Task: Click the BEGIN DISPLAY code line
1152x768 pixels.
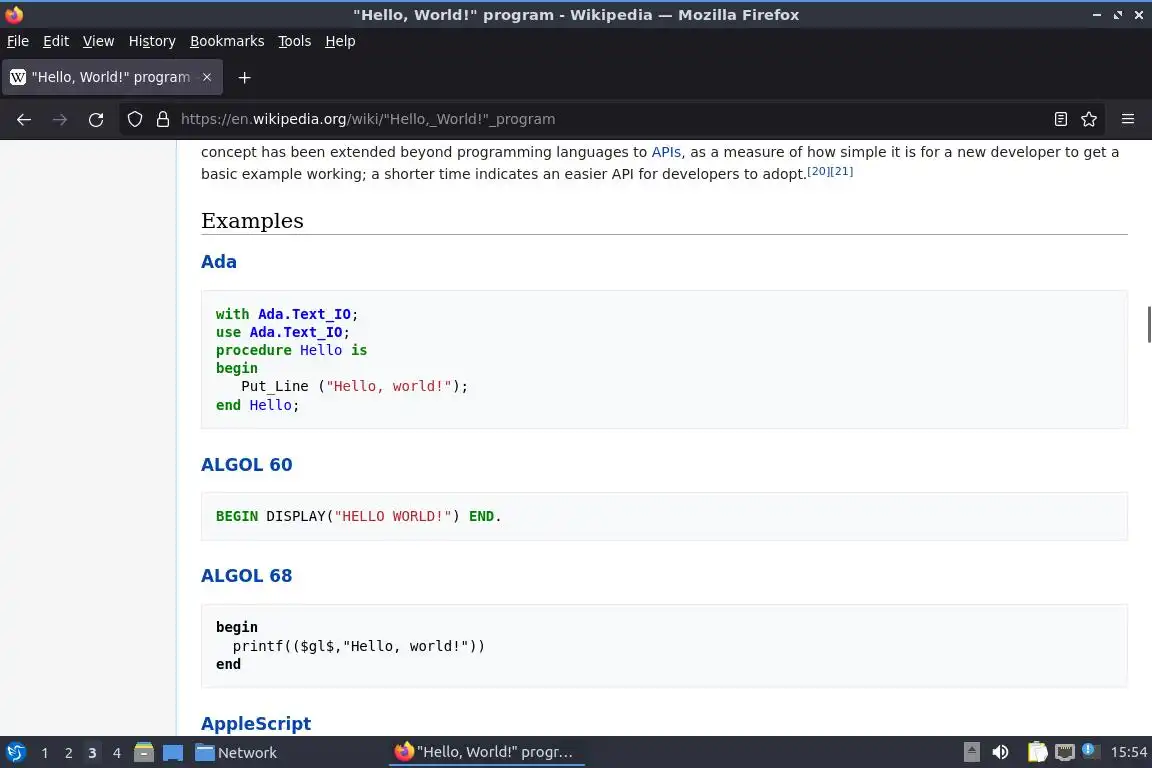Action: tap(359, 516)
